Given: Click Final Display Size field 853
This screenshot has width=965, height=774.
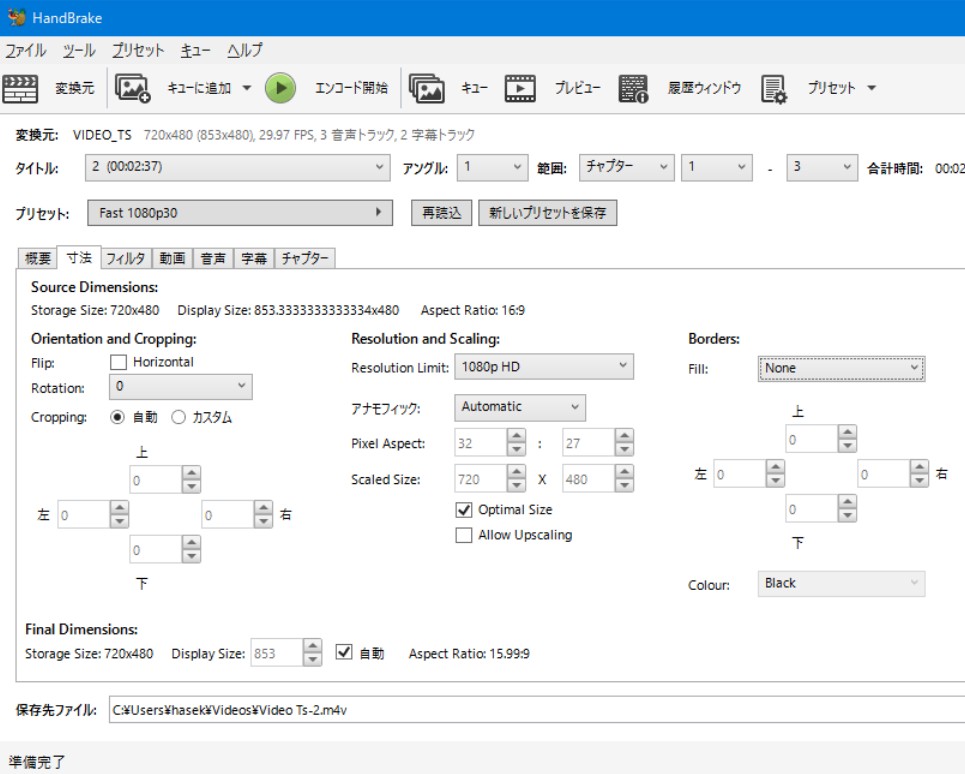Looking at the screenshot, I should (x=277, y=653).
